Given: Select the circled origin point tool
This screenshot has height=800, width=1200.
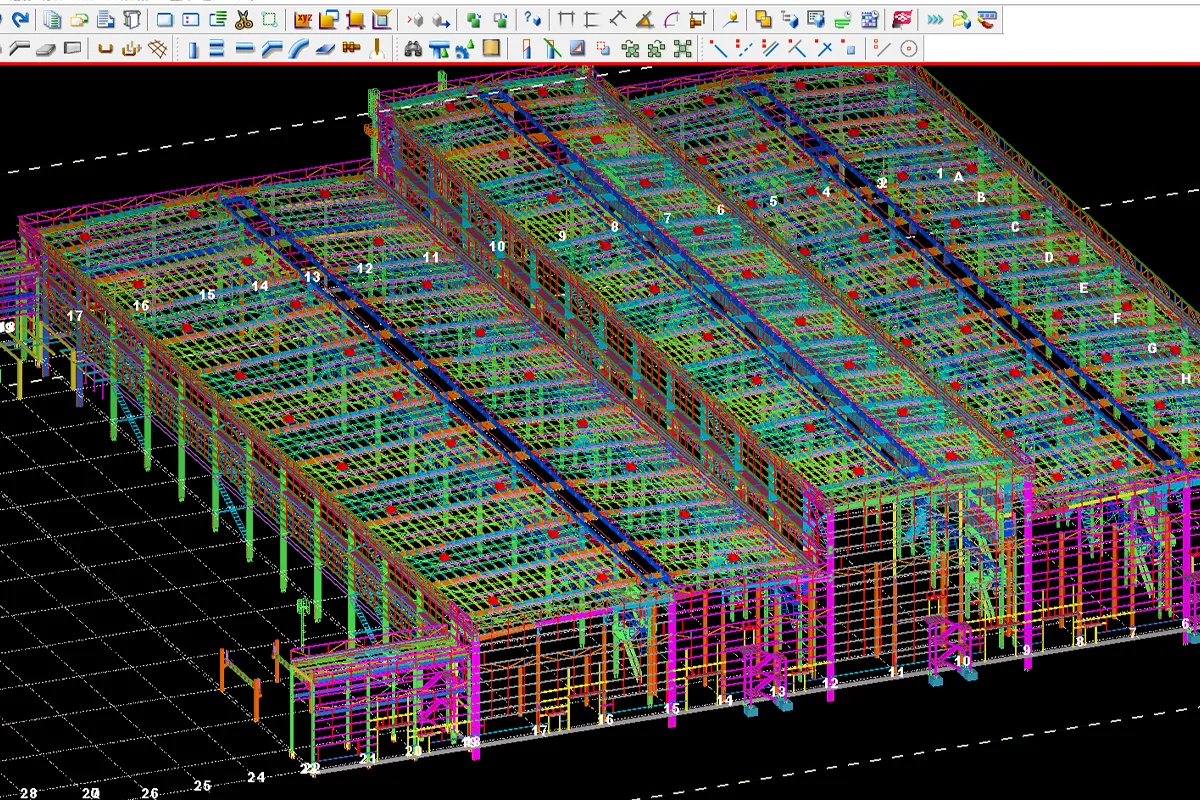Looking at the screenshot, I should [x=907, y=46].
